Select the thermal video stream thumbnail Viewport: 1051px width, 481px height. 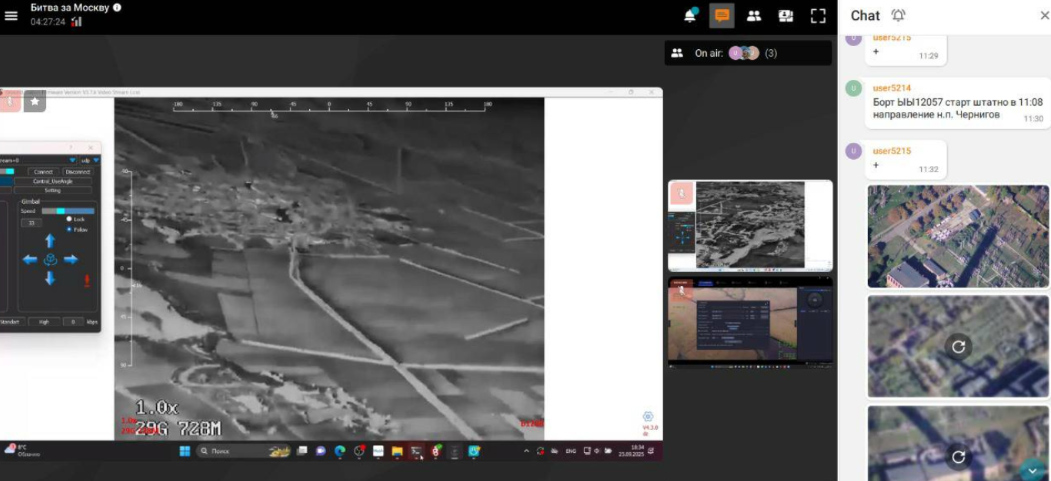click(750, 225)
